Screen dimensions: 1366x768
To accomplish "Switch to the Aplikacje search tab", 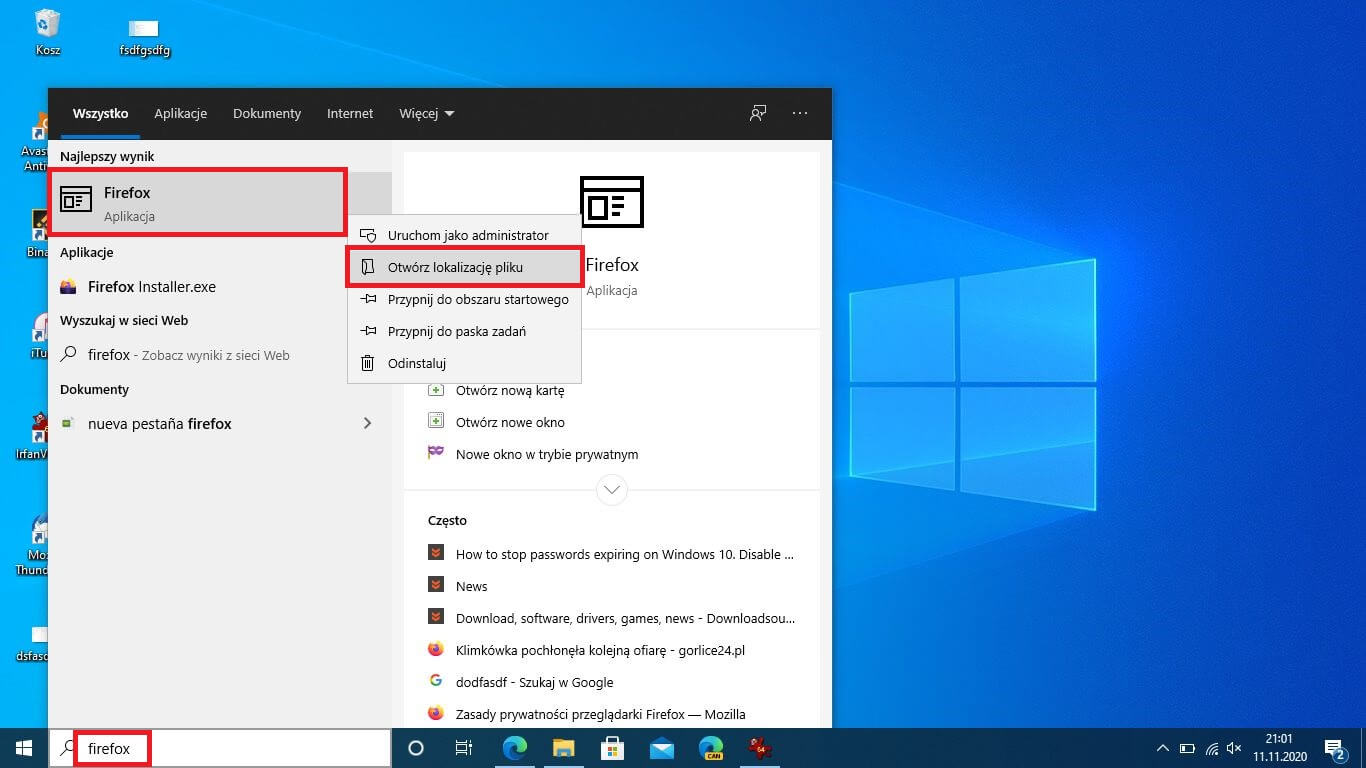I will point(180,114).
